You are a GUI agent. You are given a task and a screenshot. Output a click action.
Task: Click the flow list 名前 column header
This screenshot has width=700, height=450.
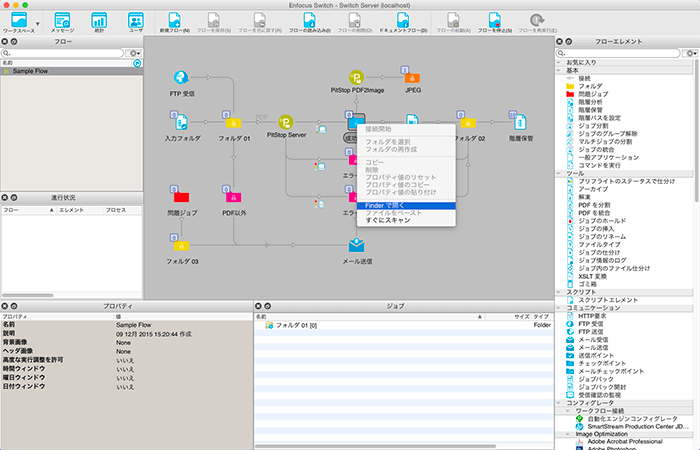67,63
